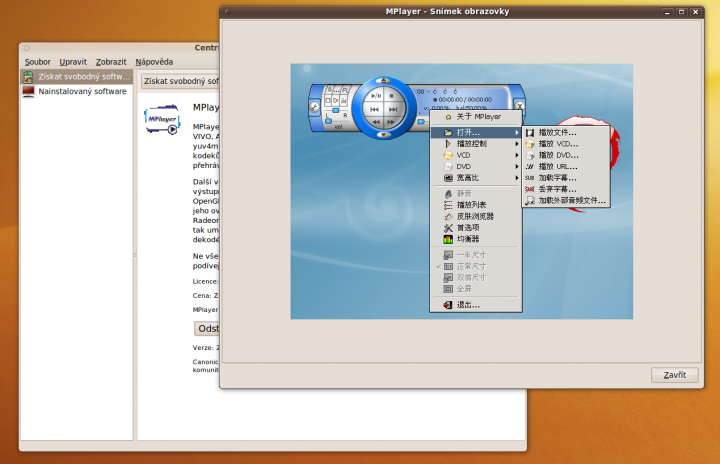The width and height of the screenshot is (720, 464).
Task: Click the pane divider handle in Software Center
Action: [x=135, y=255]
